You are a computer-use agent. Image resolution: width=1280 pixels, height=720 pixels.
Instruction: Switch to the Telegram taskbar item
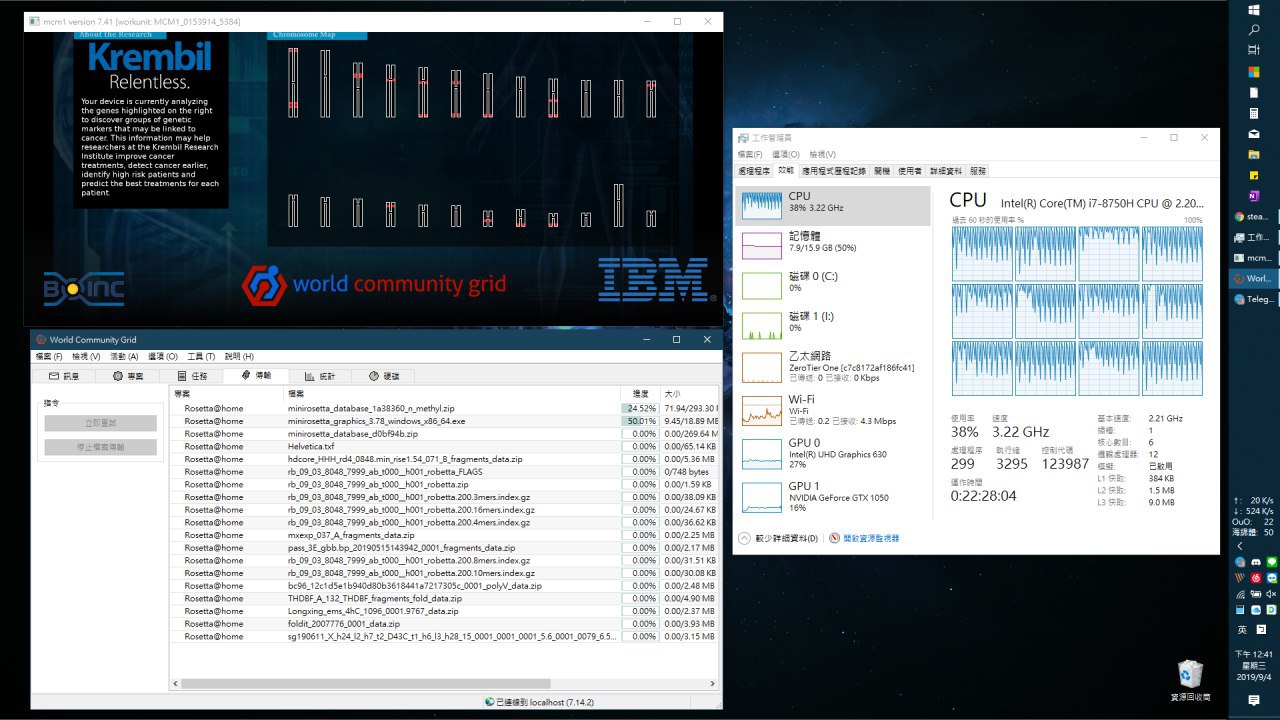(x=1254, y=299)
